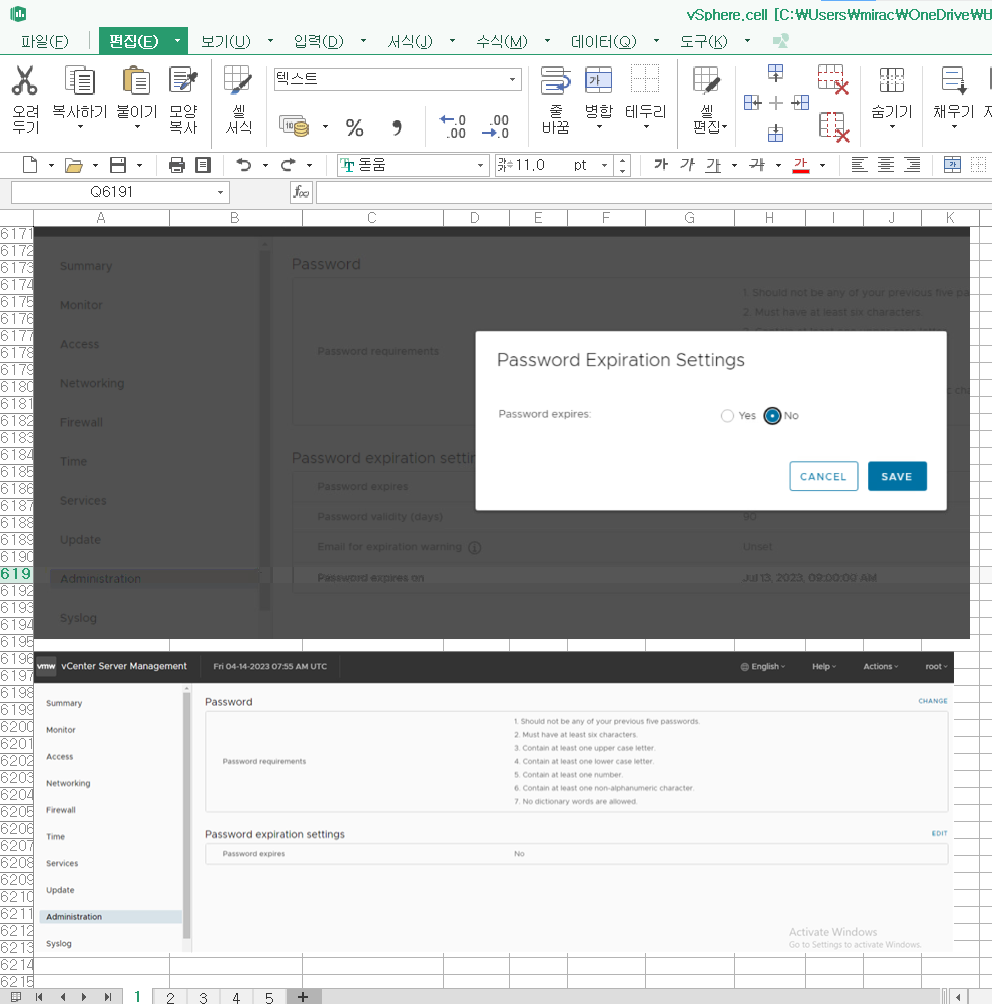The width and height of the screenshot is (992, 1004).
Task: Click the 붙이기 (paste) clipboard icon
Action: [136, 81]
